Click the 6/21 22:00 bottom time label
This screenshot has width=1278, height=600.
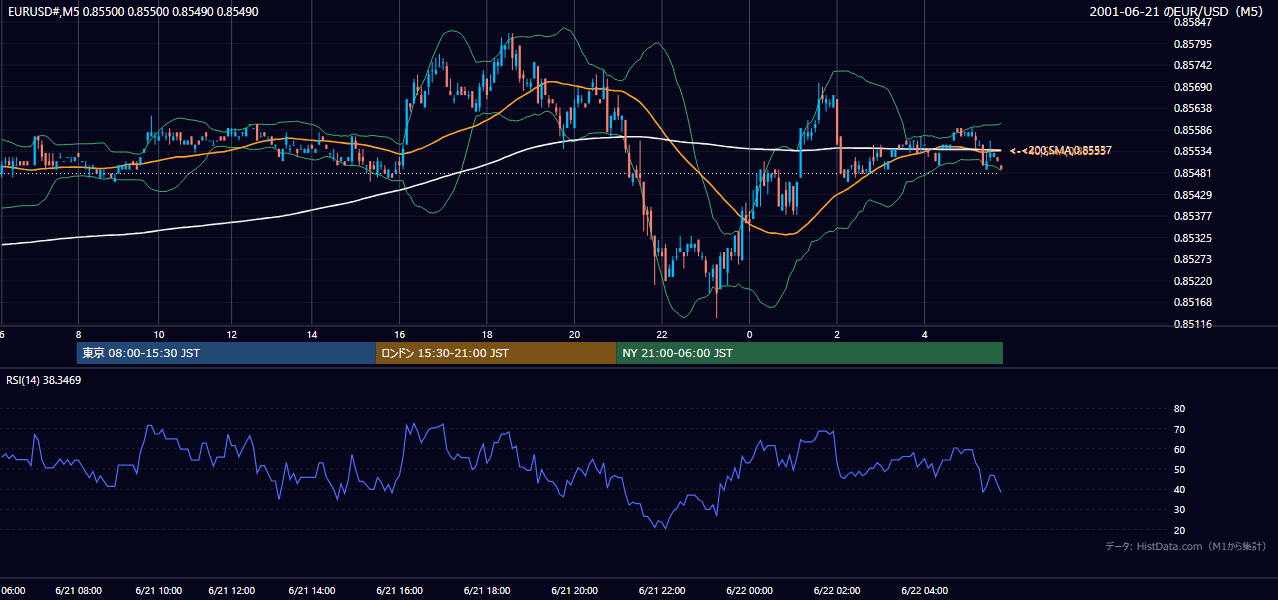coord(661,590)
